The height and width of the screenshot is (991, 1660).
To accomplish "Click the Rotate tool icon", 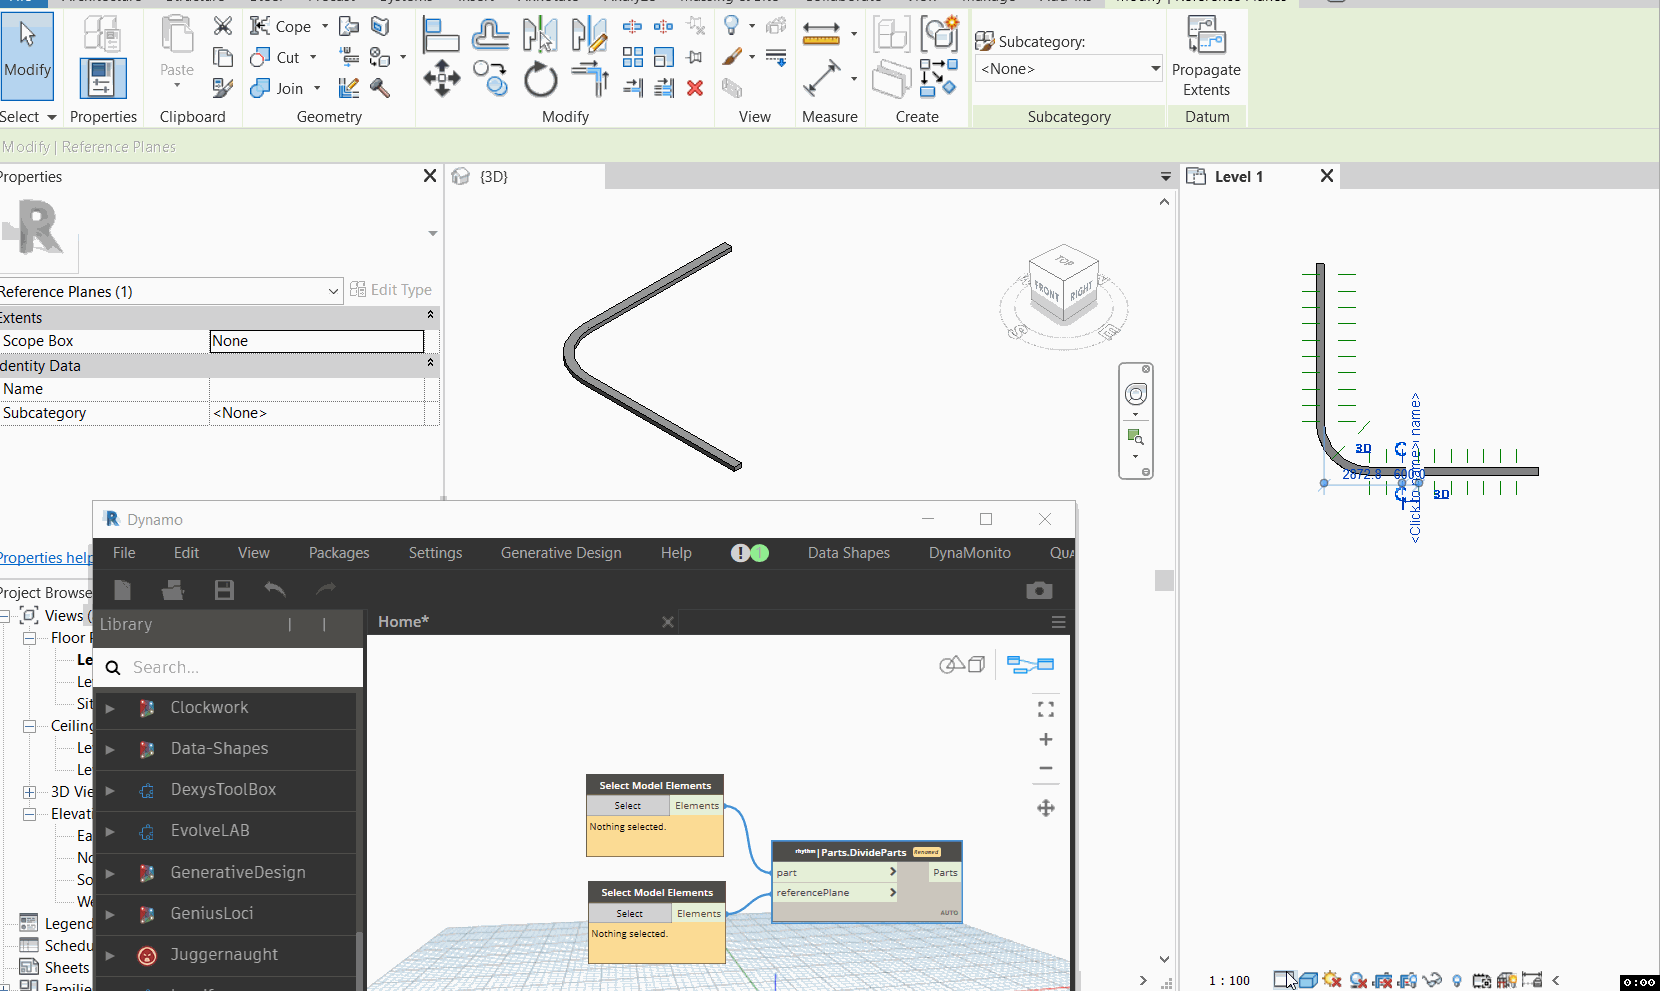I will (540, 79).
